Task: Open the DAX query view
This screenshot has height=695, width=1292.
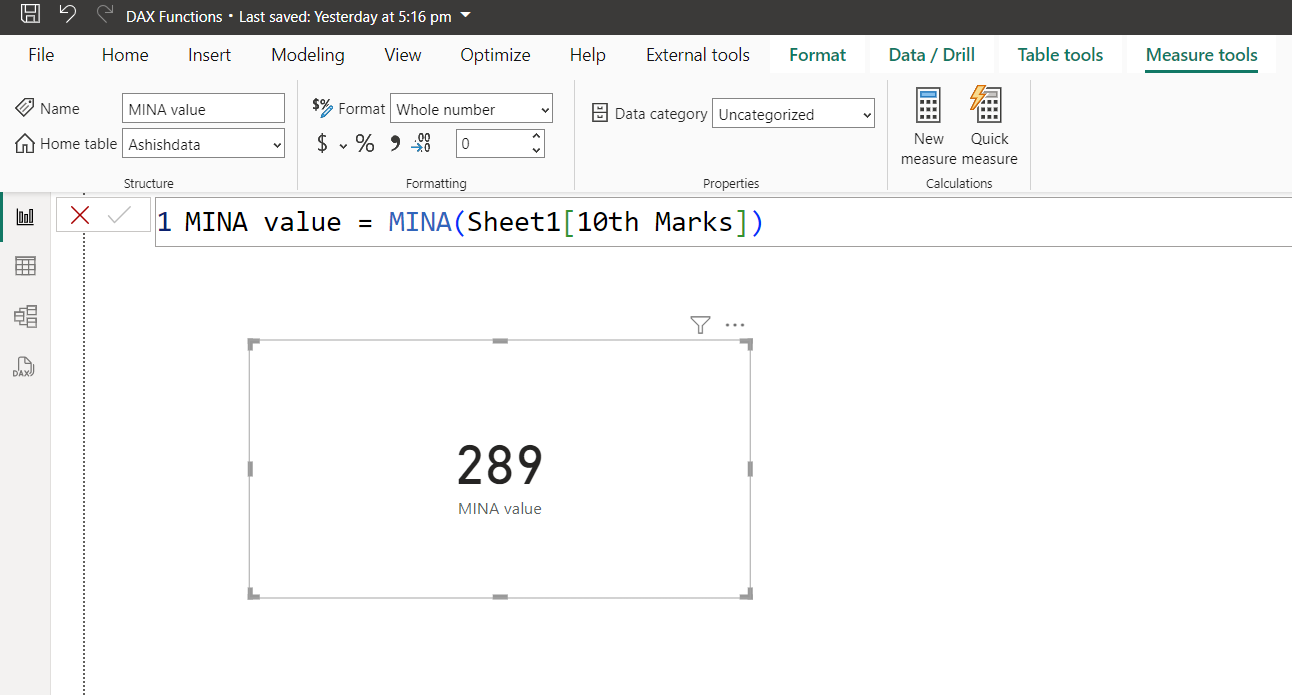Action: click(24, 367)
